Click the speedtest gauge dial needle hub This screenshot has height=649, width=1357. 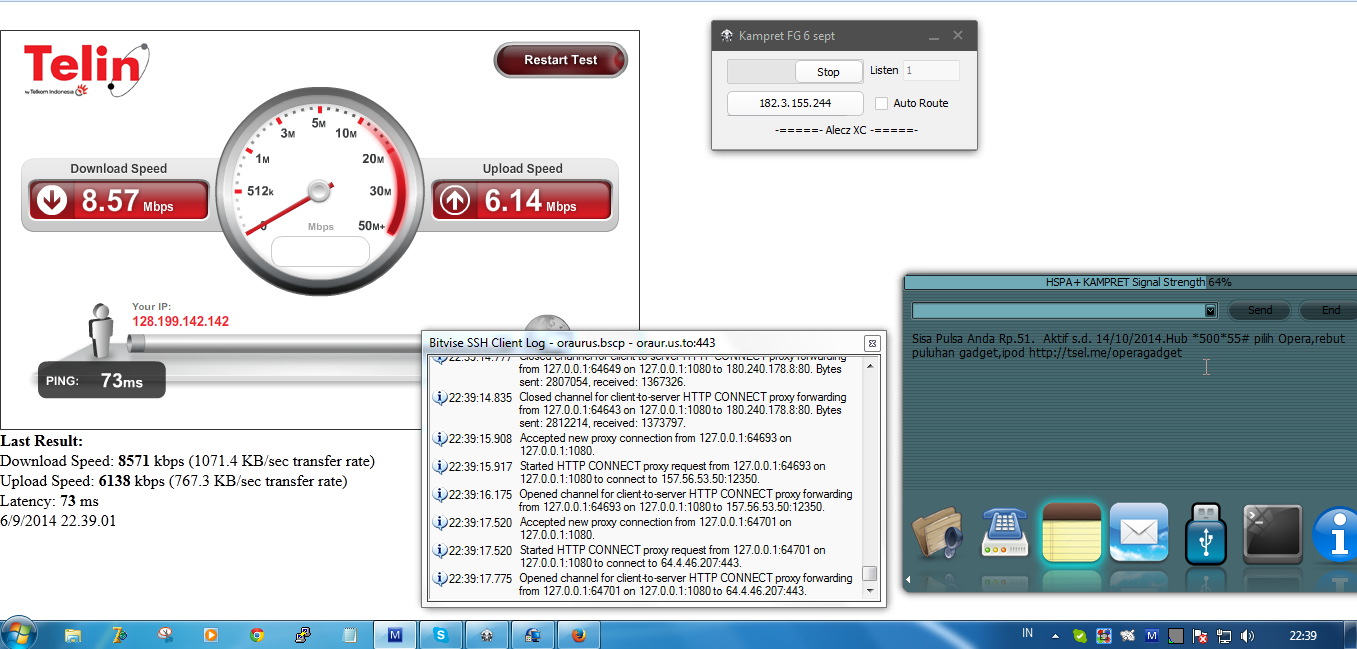(x=319, y=189)
